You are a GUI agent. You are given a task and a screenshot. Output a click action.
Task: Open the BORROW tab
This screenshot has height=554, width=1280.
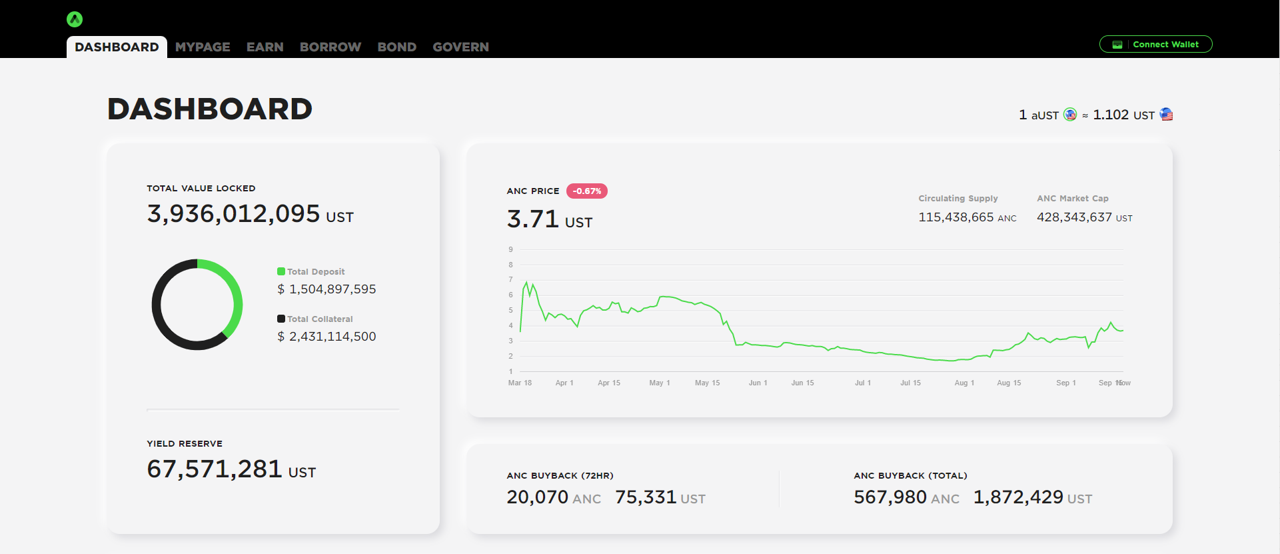(330, 47)
